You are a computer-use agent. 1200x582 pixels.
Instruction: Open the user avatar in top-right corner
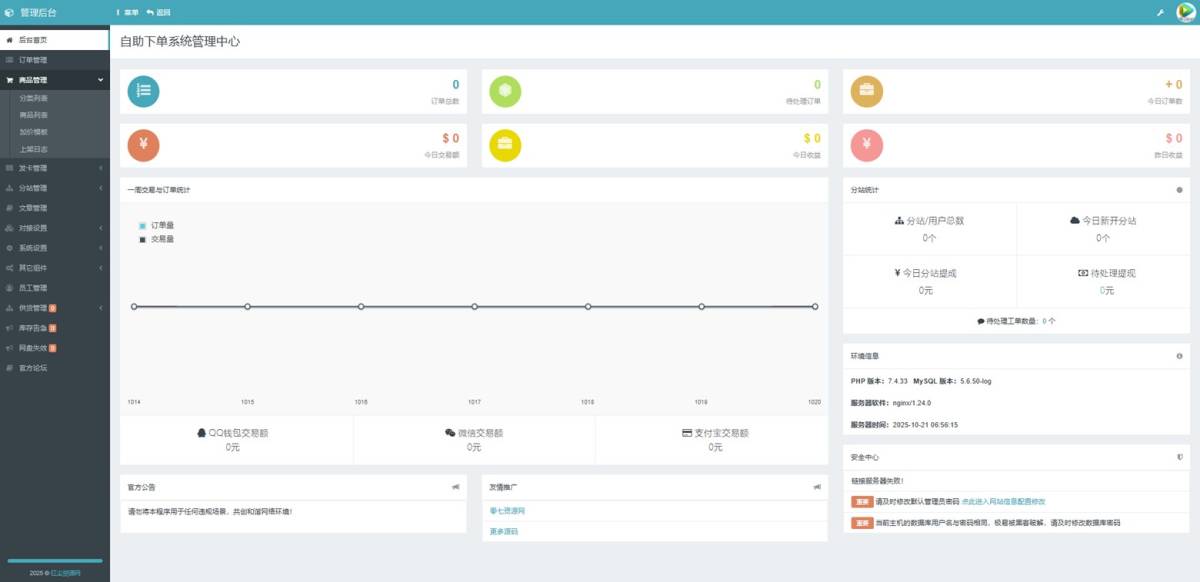point(1186,12)
